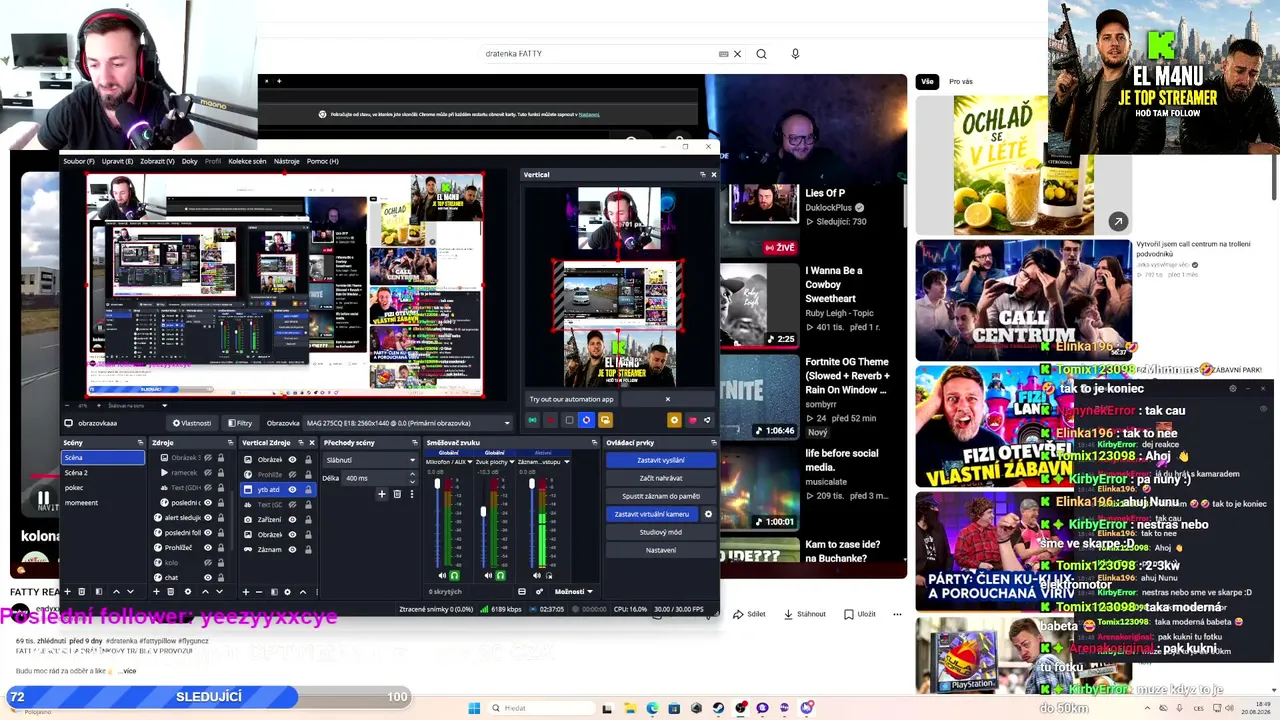1280x720 pixels.
Task: Open the Soubor menu
Action: 78,161
